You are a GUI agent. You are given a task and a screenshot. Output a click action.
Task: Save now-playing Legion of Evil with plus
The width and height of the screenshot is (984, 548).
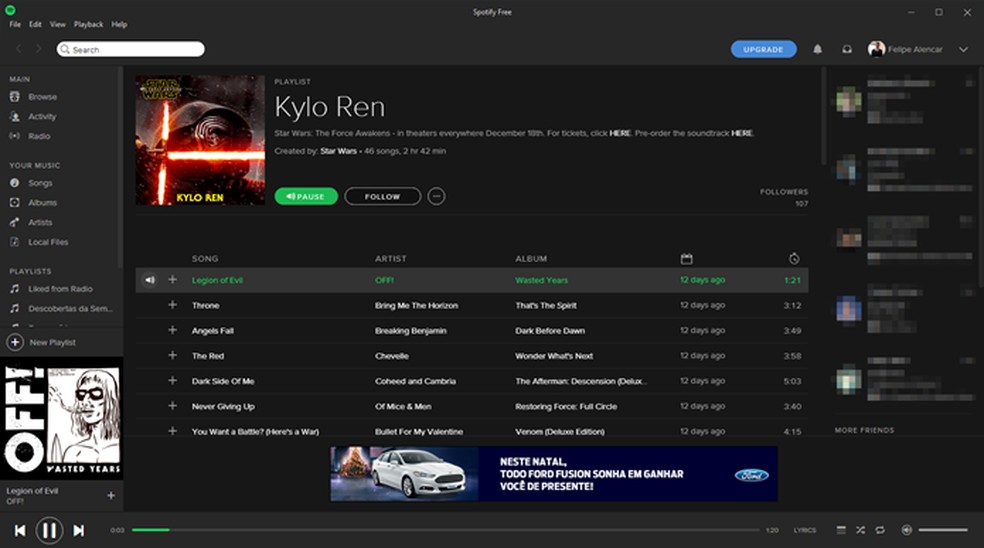(111, 495)
